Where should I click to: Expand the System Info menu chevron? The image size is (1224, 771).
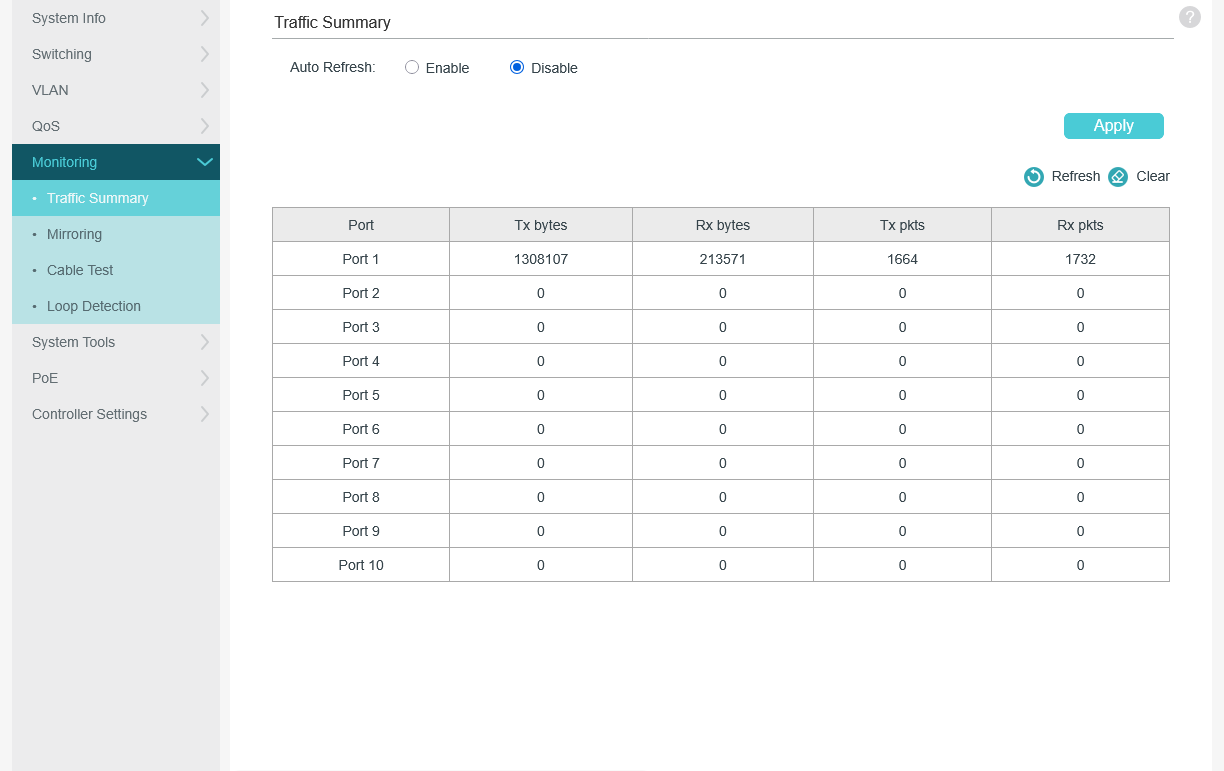tap(204, 18)
